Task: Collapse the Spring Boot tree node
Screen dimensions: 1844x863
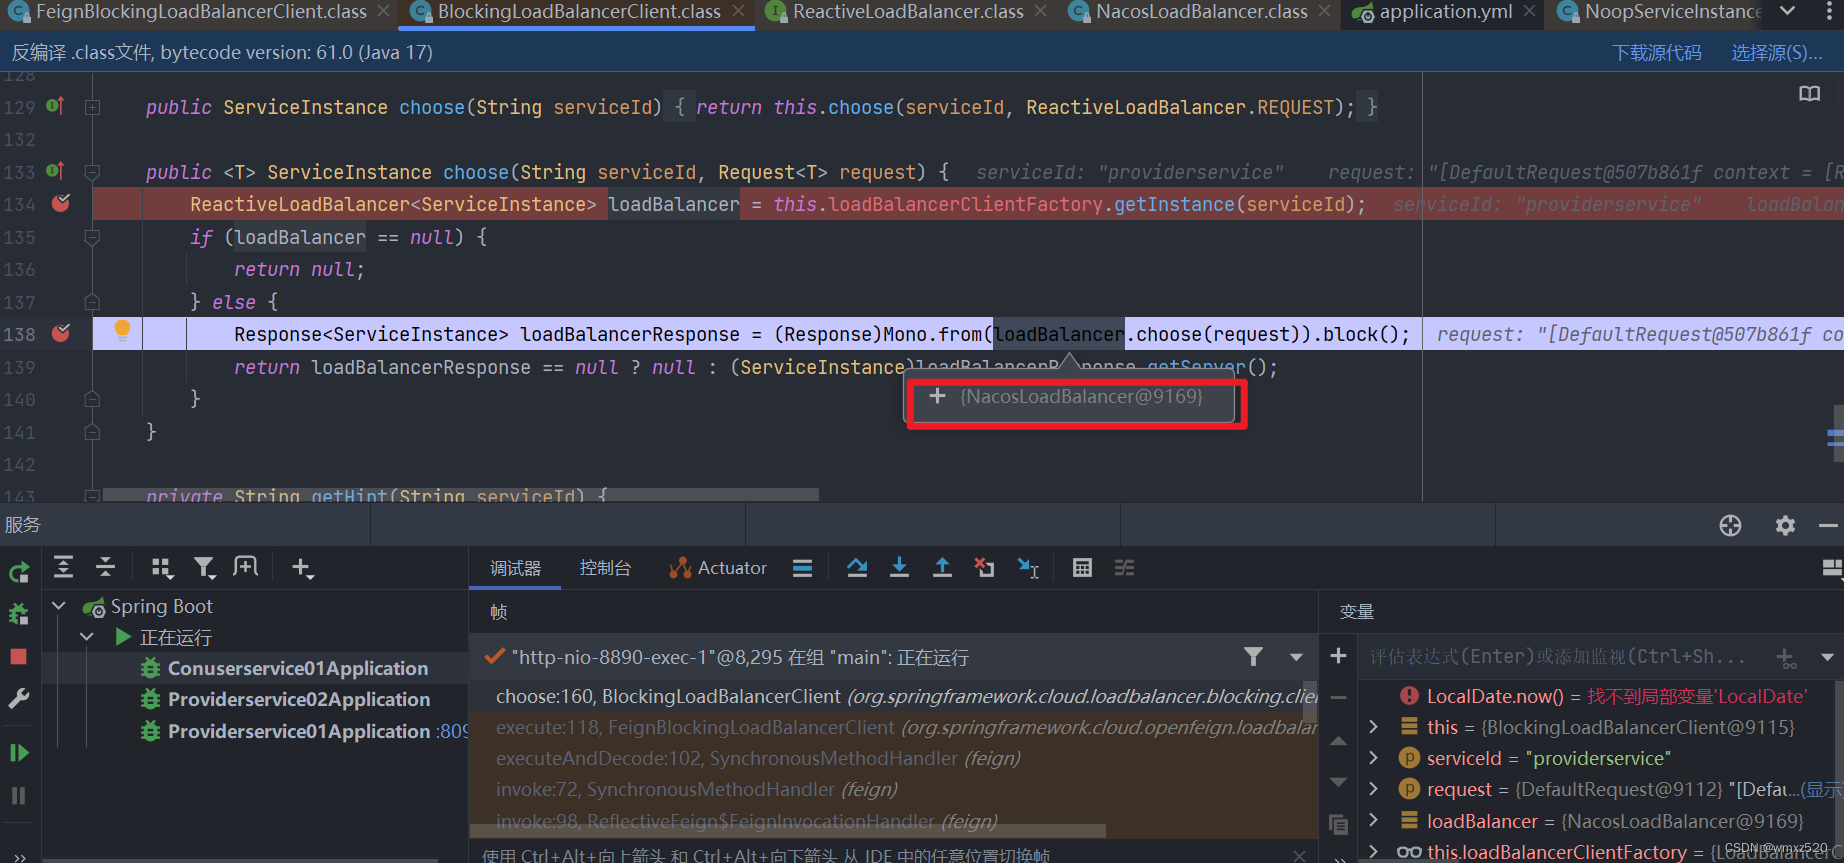Action: 59,606
